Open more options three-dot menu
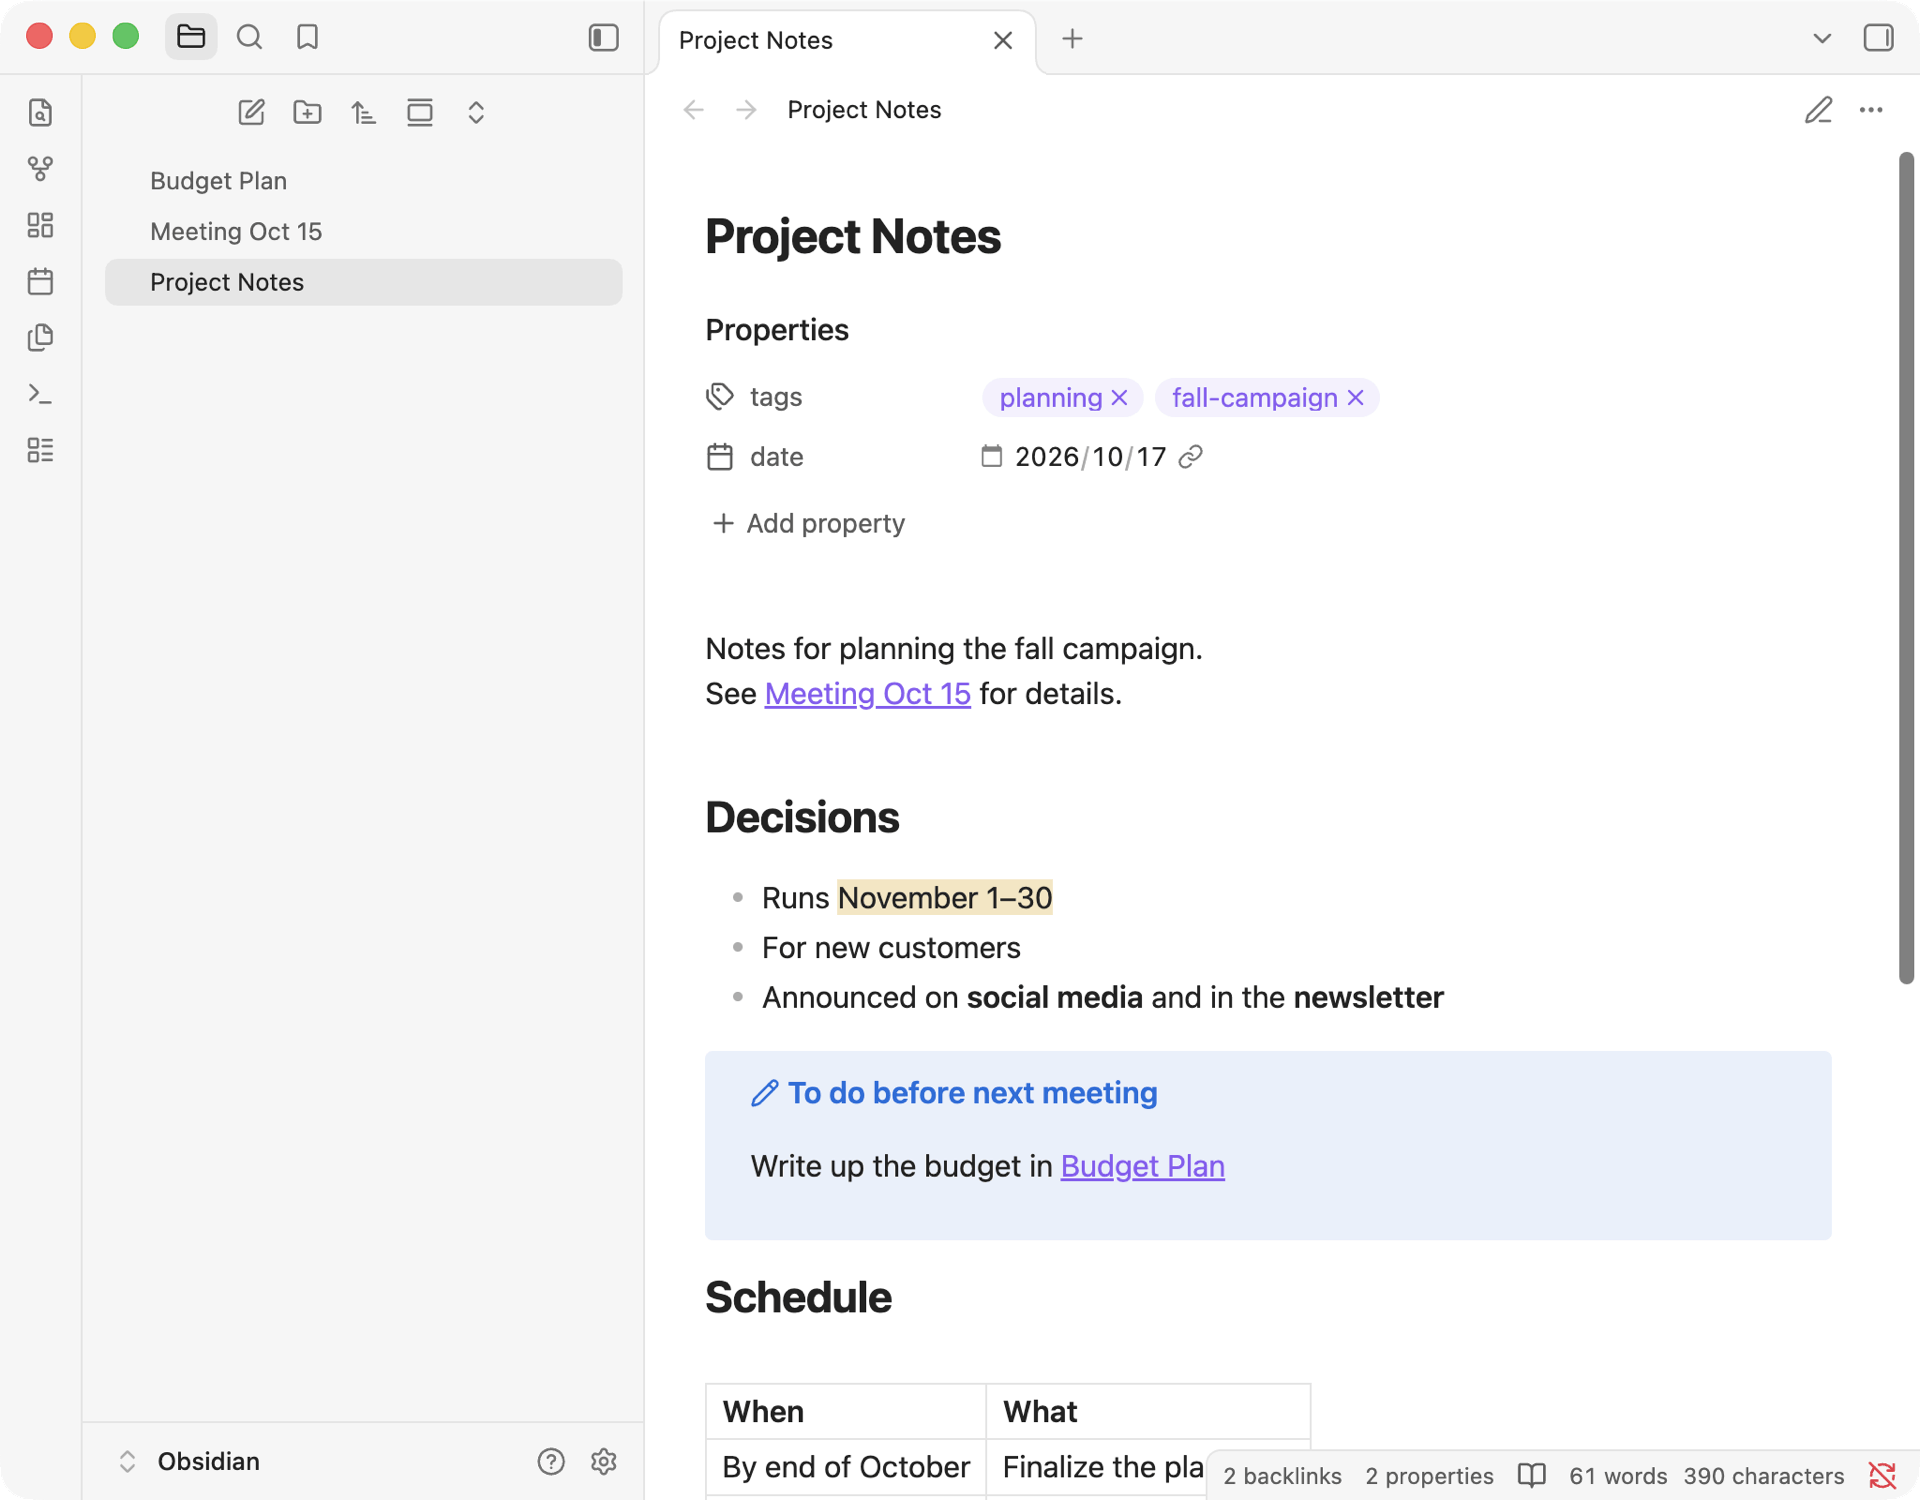 point(1871,110)
